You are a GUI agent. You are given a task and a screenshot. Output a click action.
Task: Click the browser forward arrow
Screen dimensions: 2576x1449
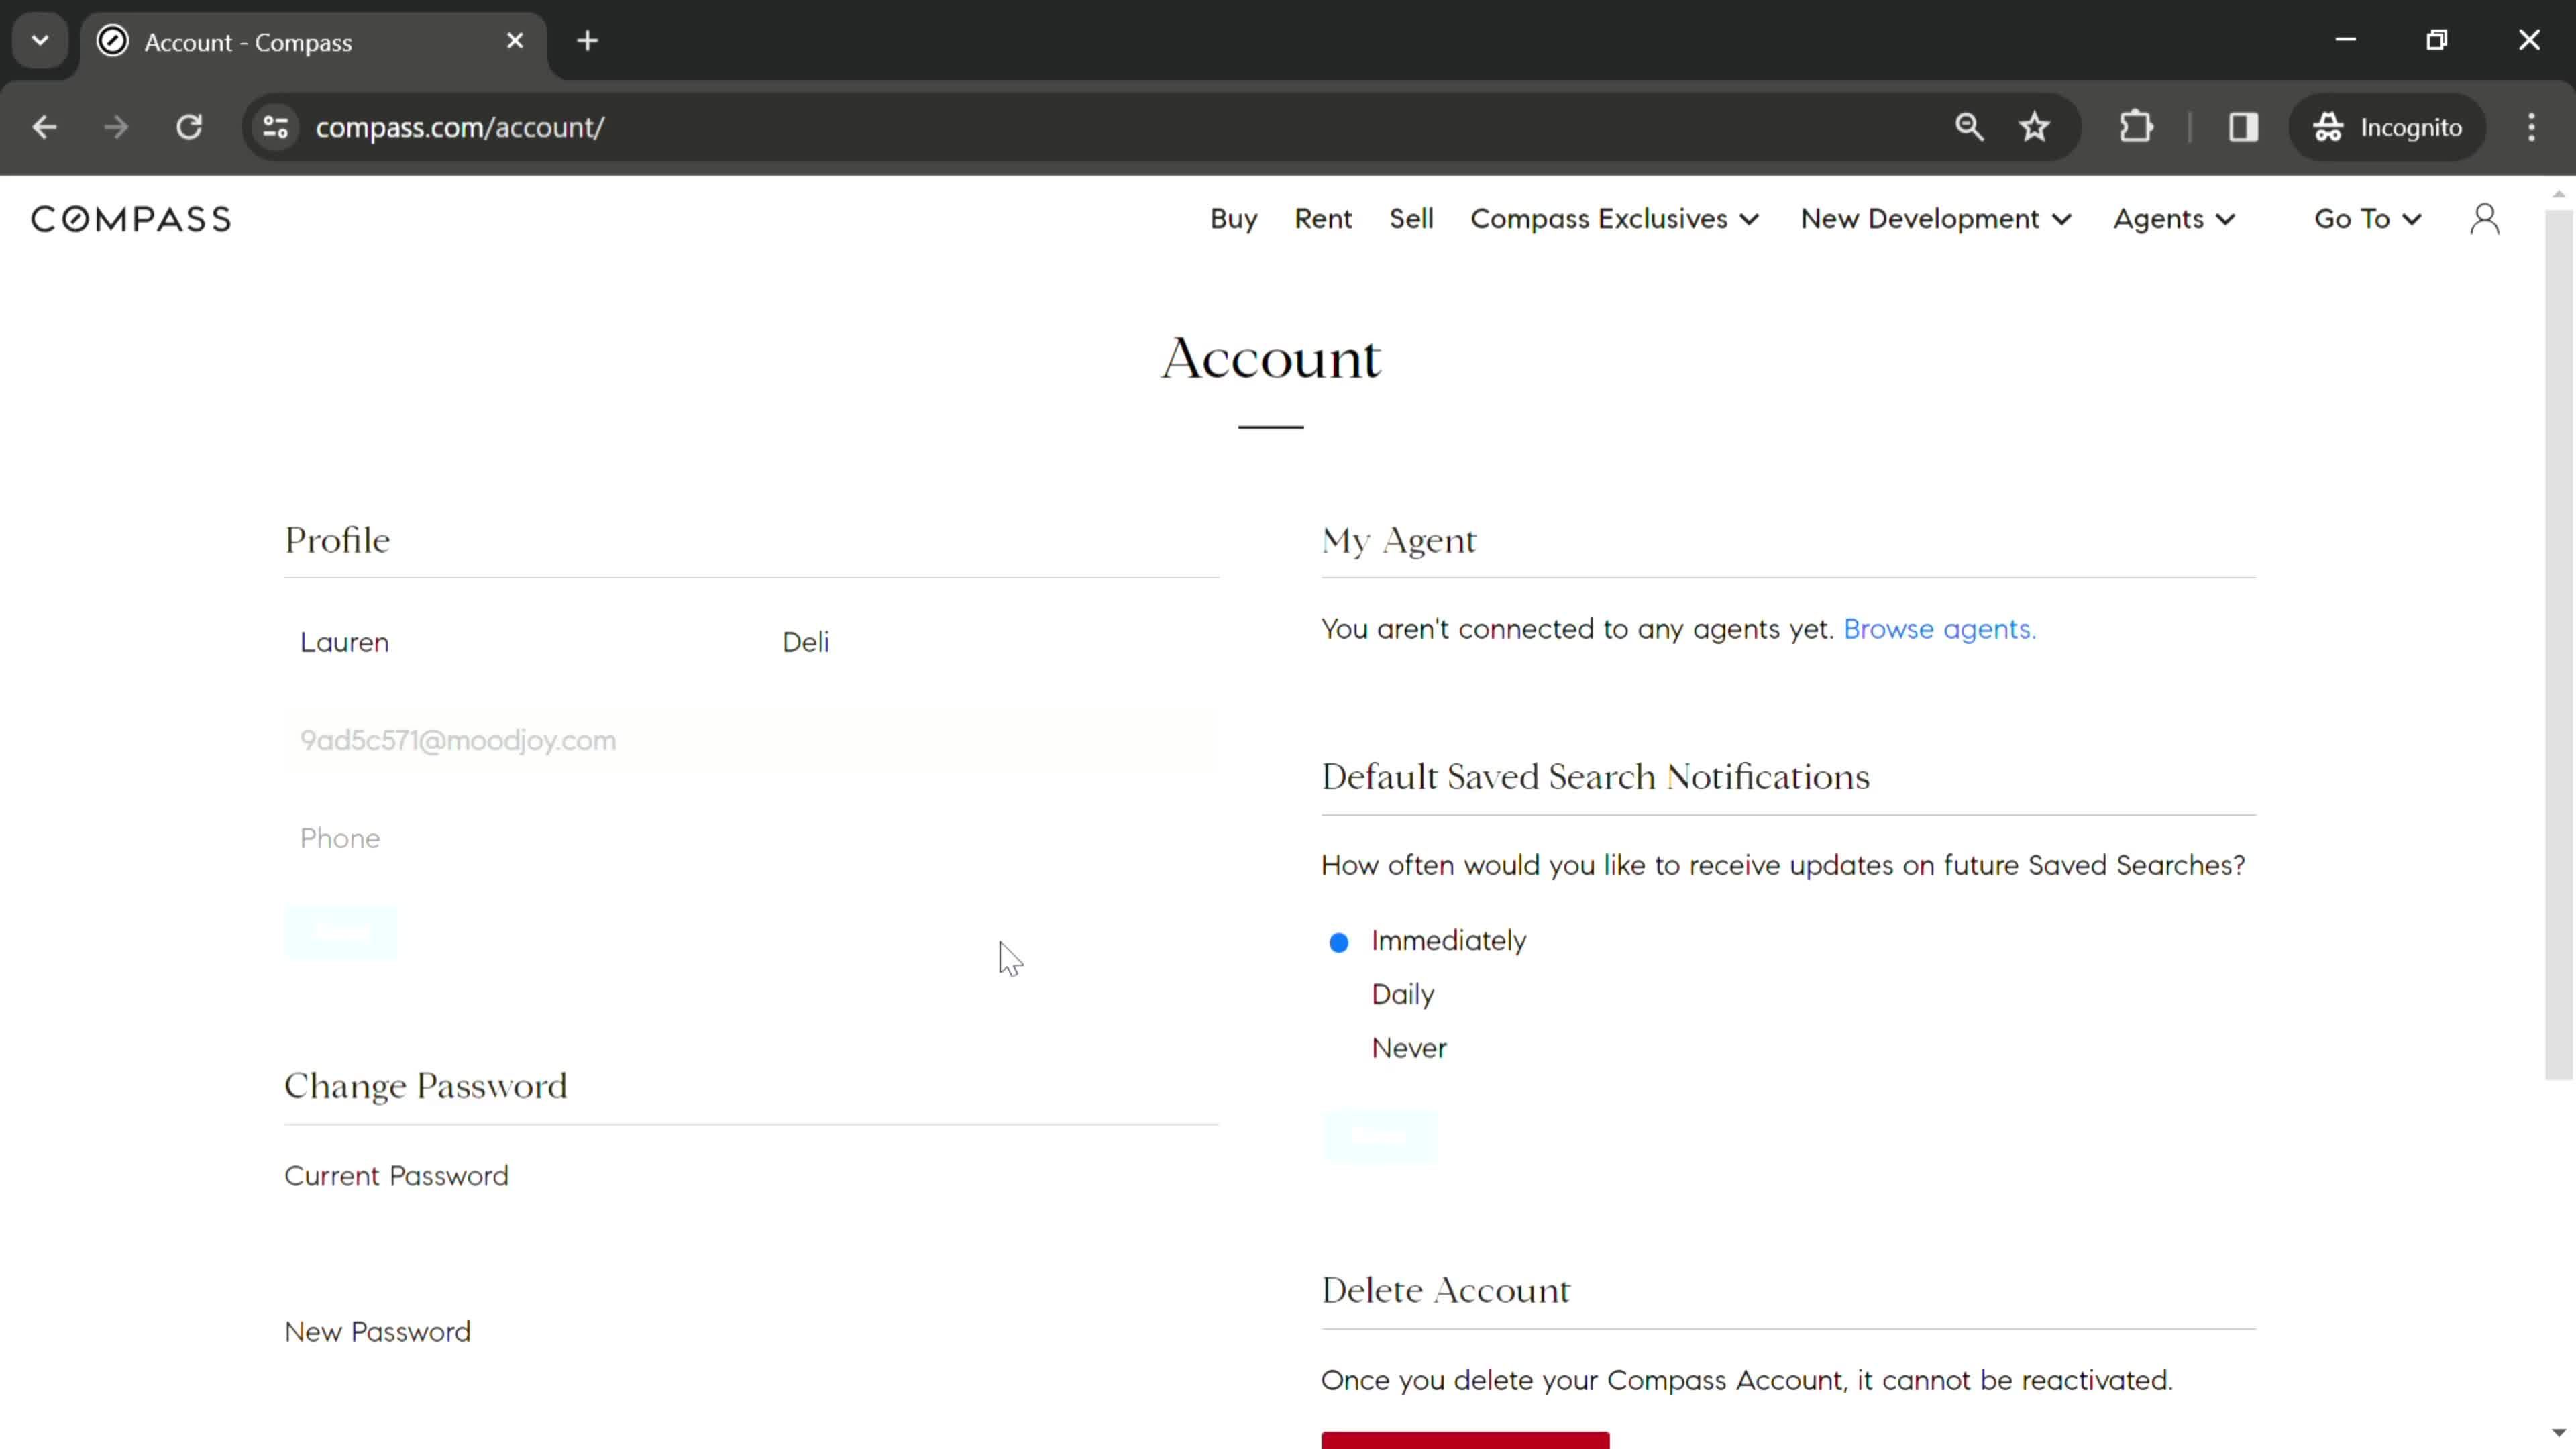116,127
